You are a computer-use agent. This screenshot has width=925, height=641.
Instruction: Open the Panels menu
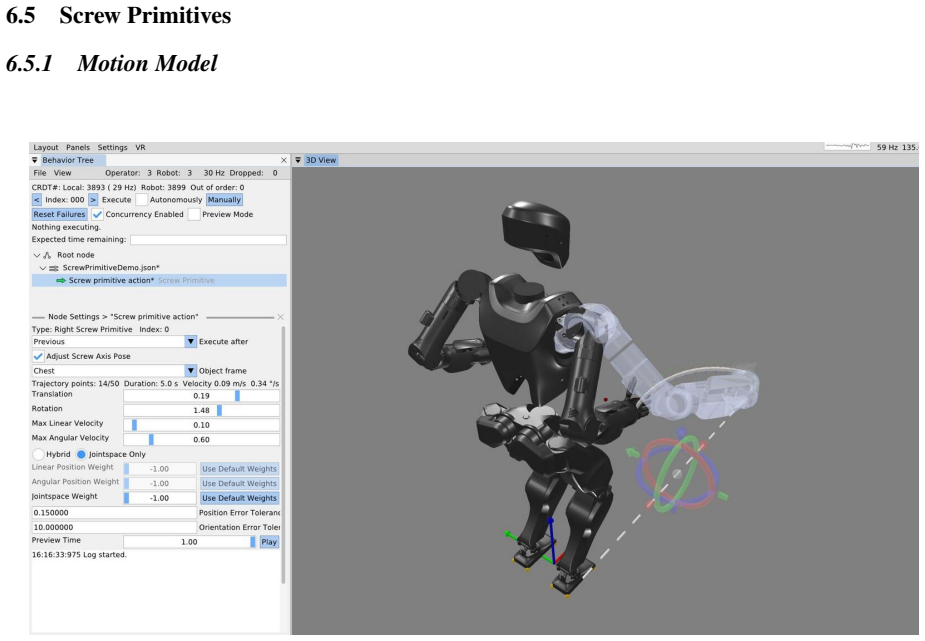[x=78, y=147]
